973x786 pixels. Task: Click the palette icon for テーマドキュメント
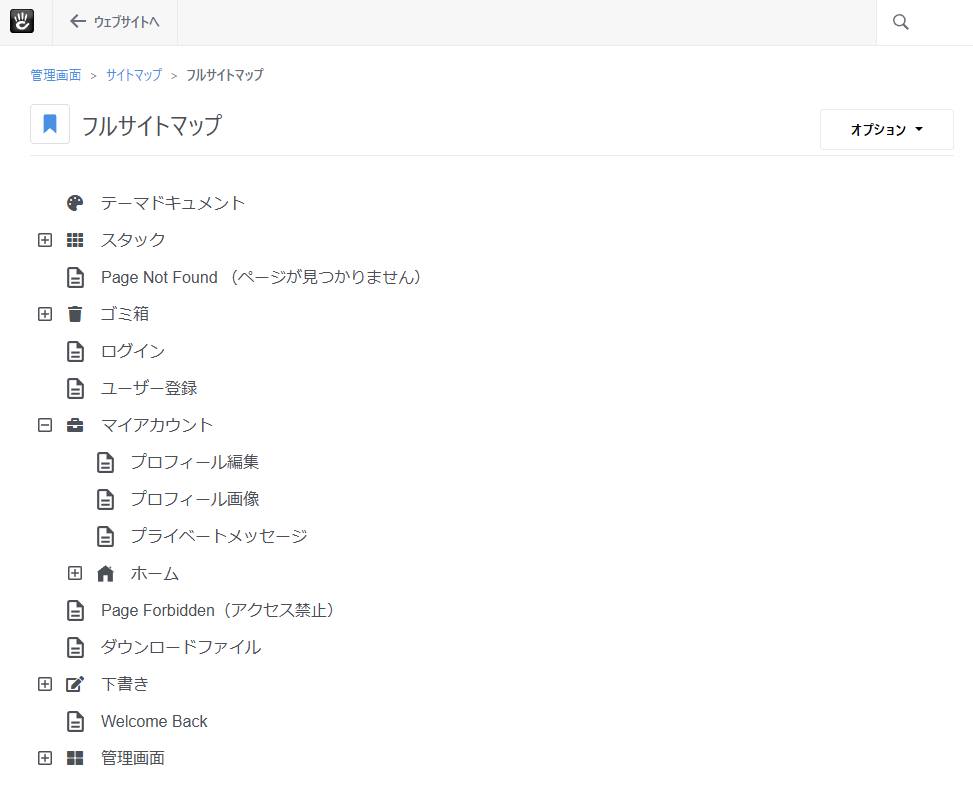click(x=75, y=203)
